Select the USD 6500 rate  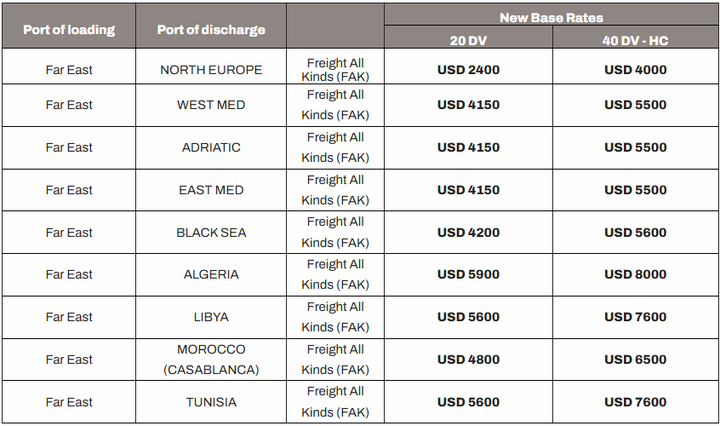coord(635,359)
